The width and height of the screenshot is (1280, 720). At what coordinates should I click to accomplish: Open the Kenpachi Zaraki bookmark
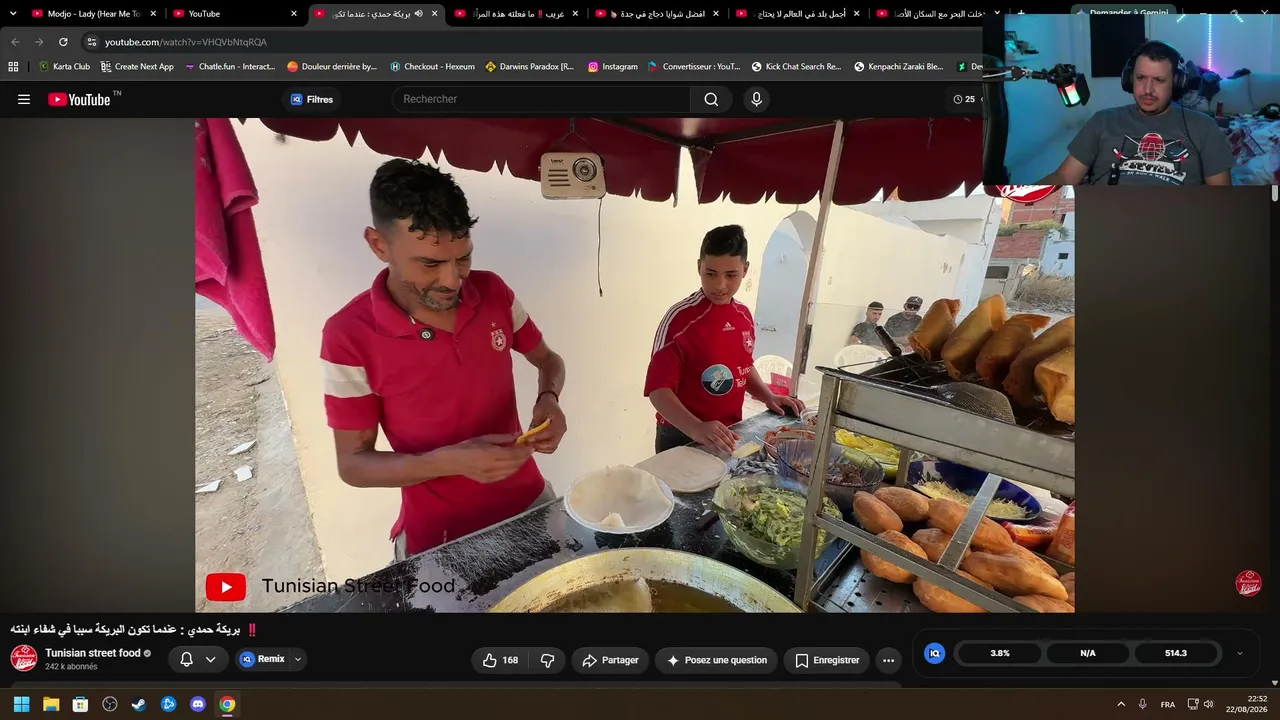898,67
